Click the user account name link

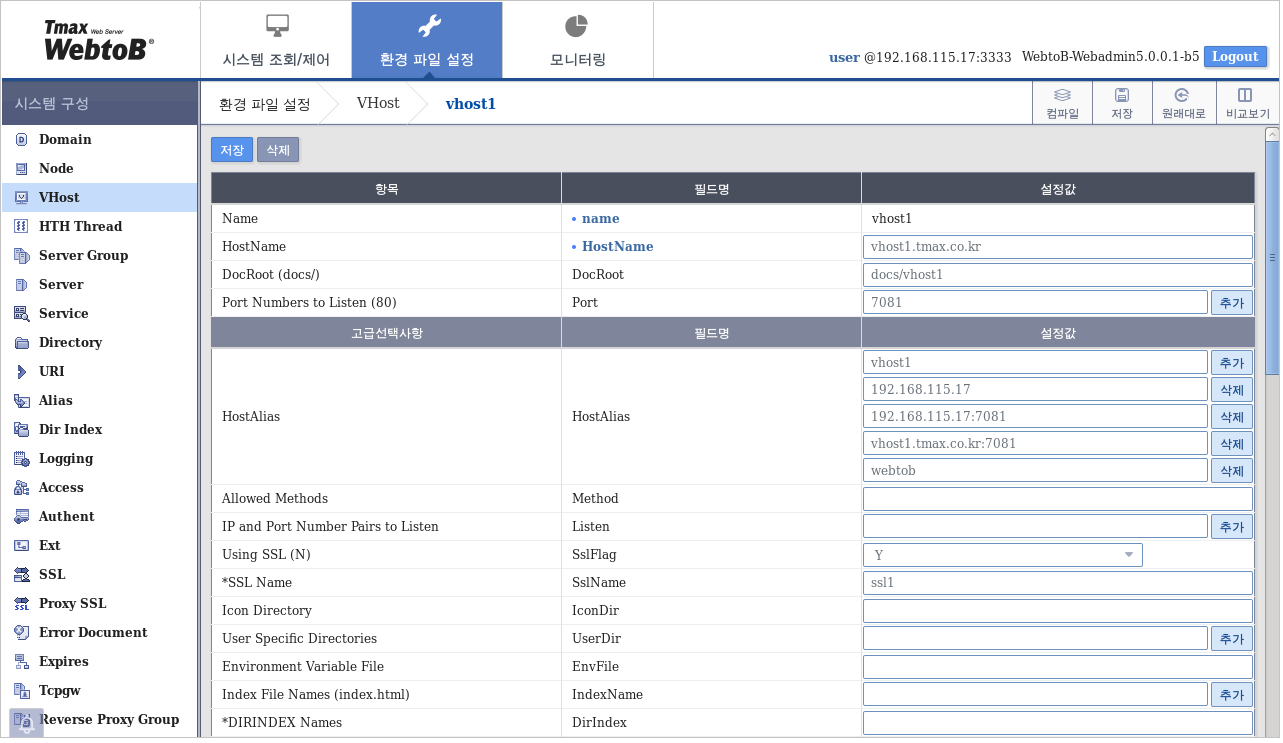click(844, 58)
